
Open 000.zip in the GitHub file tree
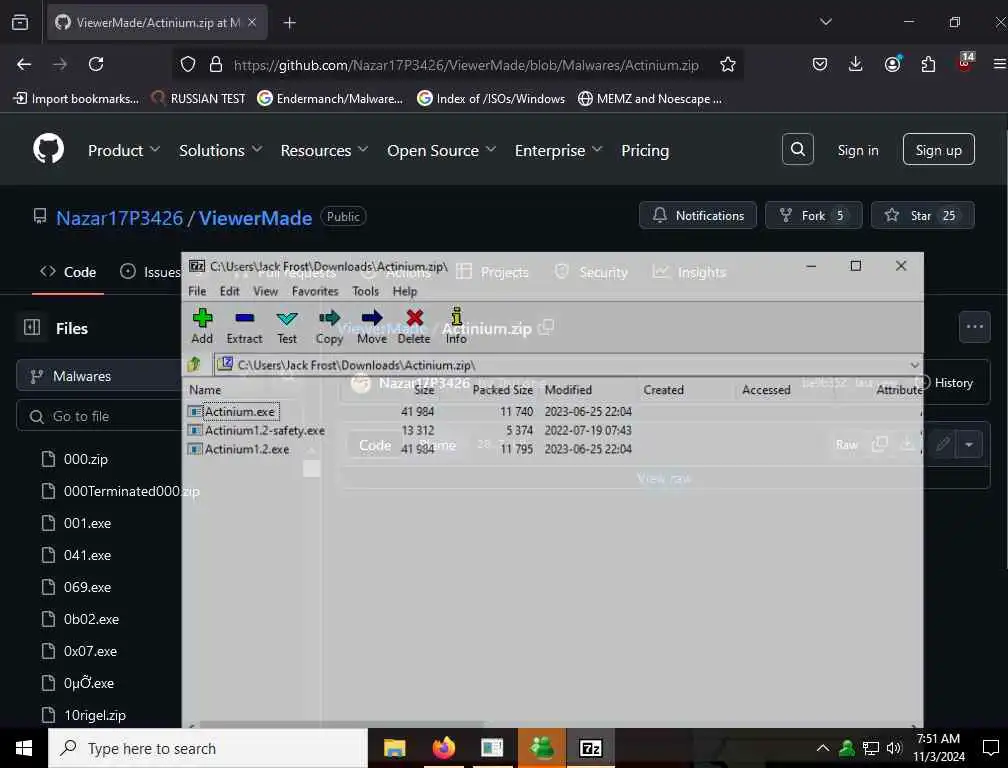(x=86, y=459)
